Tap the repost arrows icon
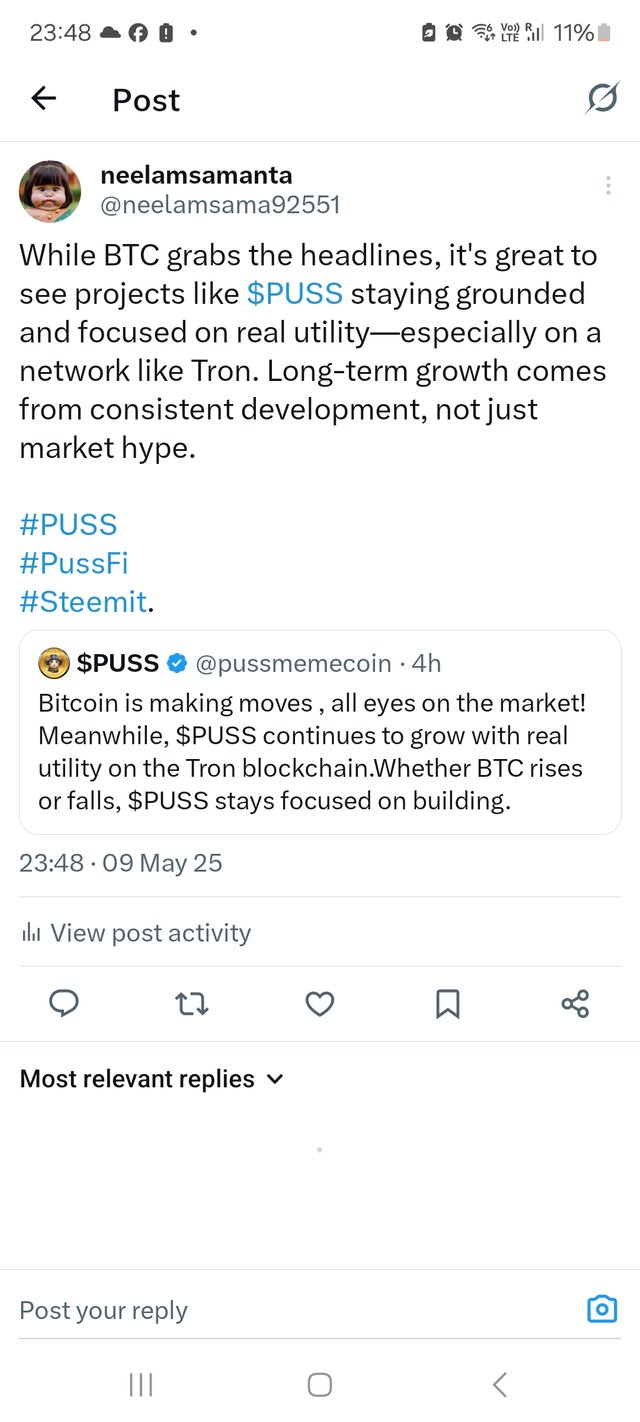 pos(191,1003)
